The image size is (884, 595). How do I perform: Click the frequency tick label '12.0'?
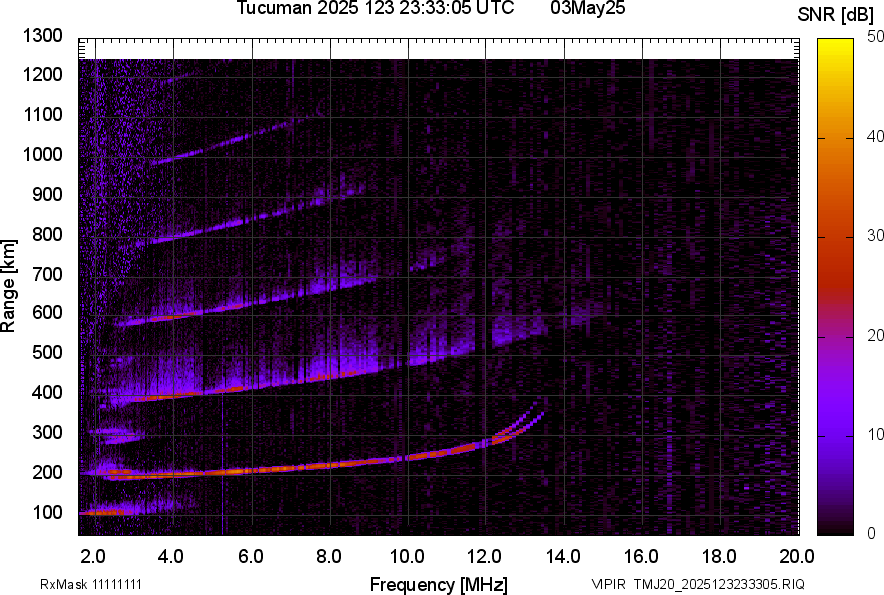tap(484, 557)
